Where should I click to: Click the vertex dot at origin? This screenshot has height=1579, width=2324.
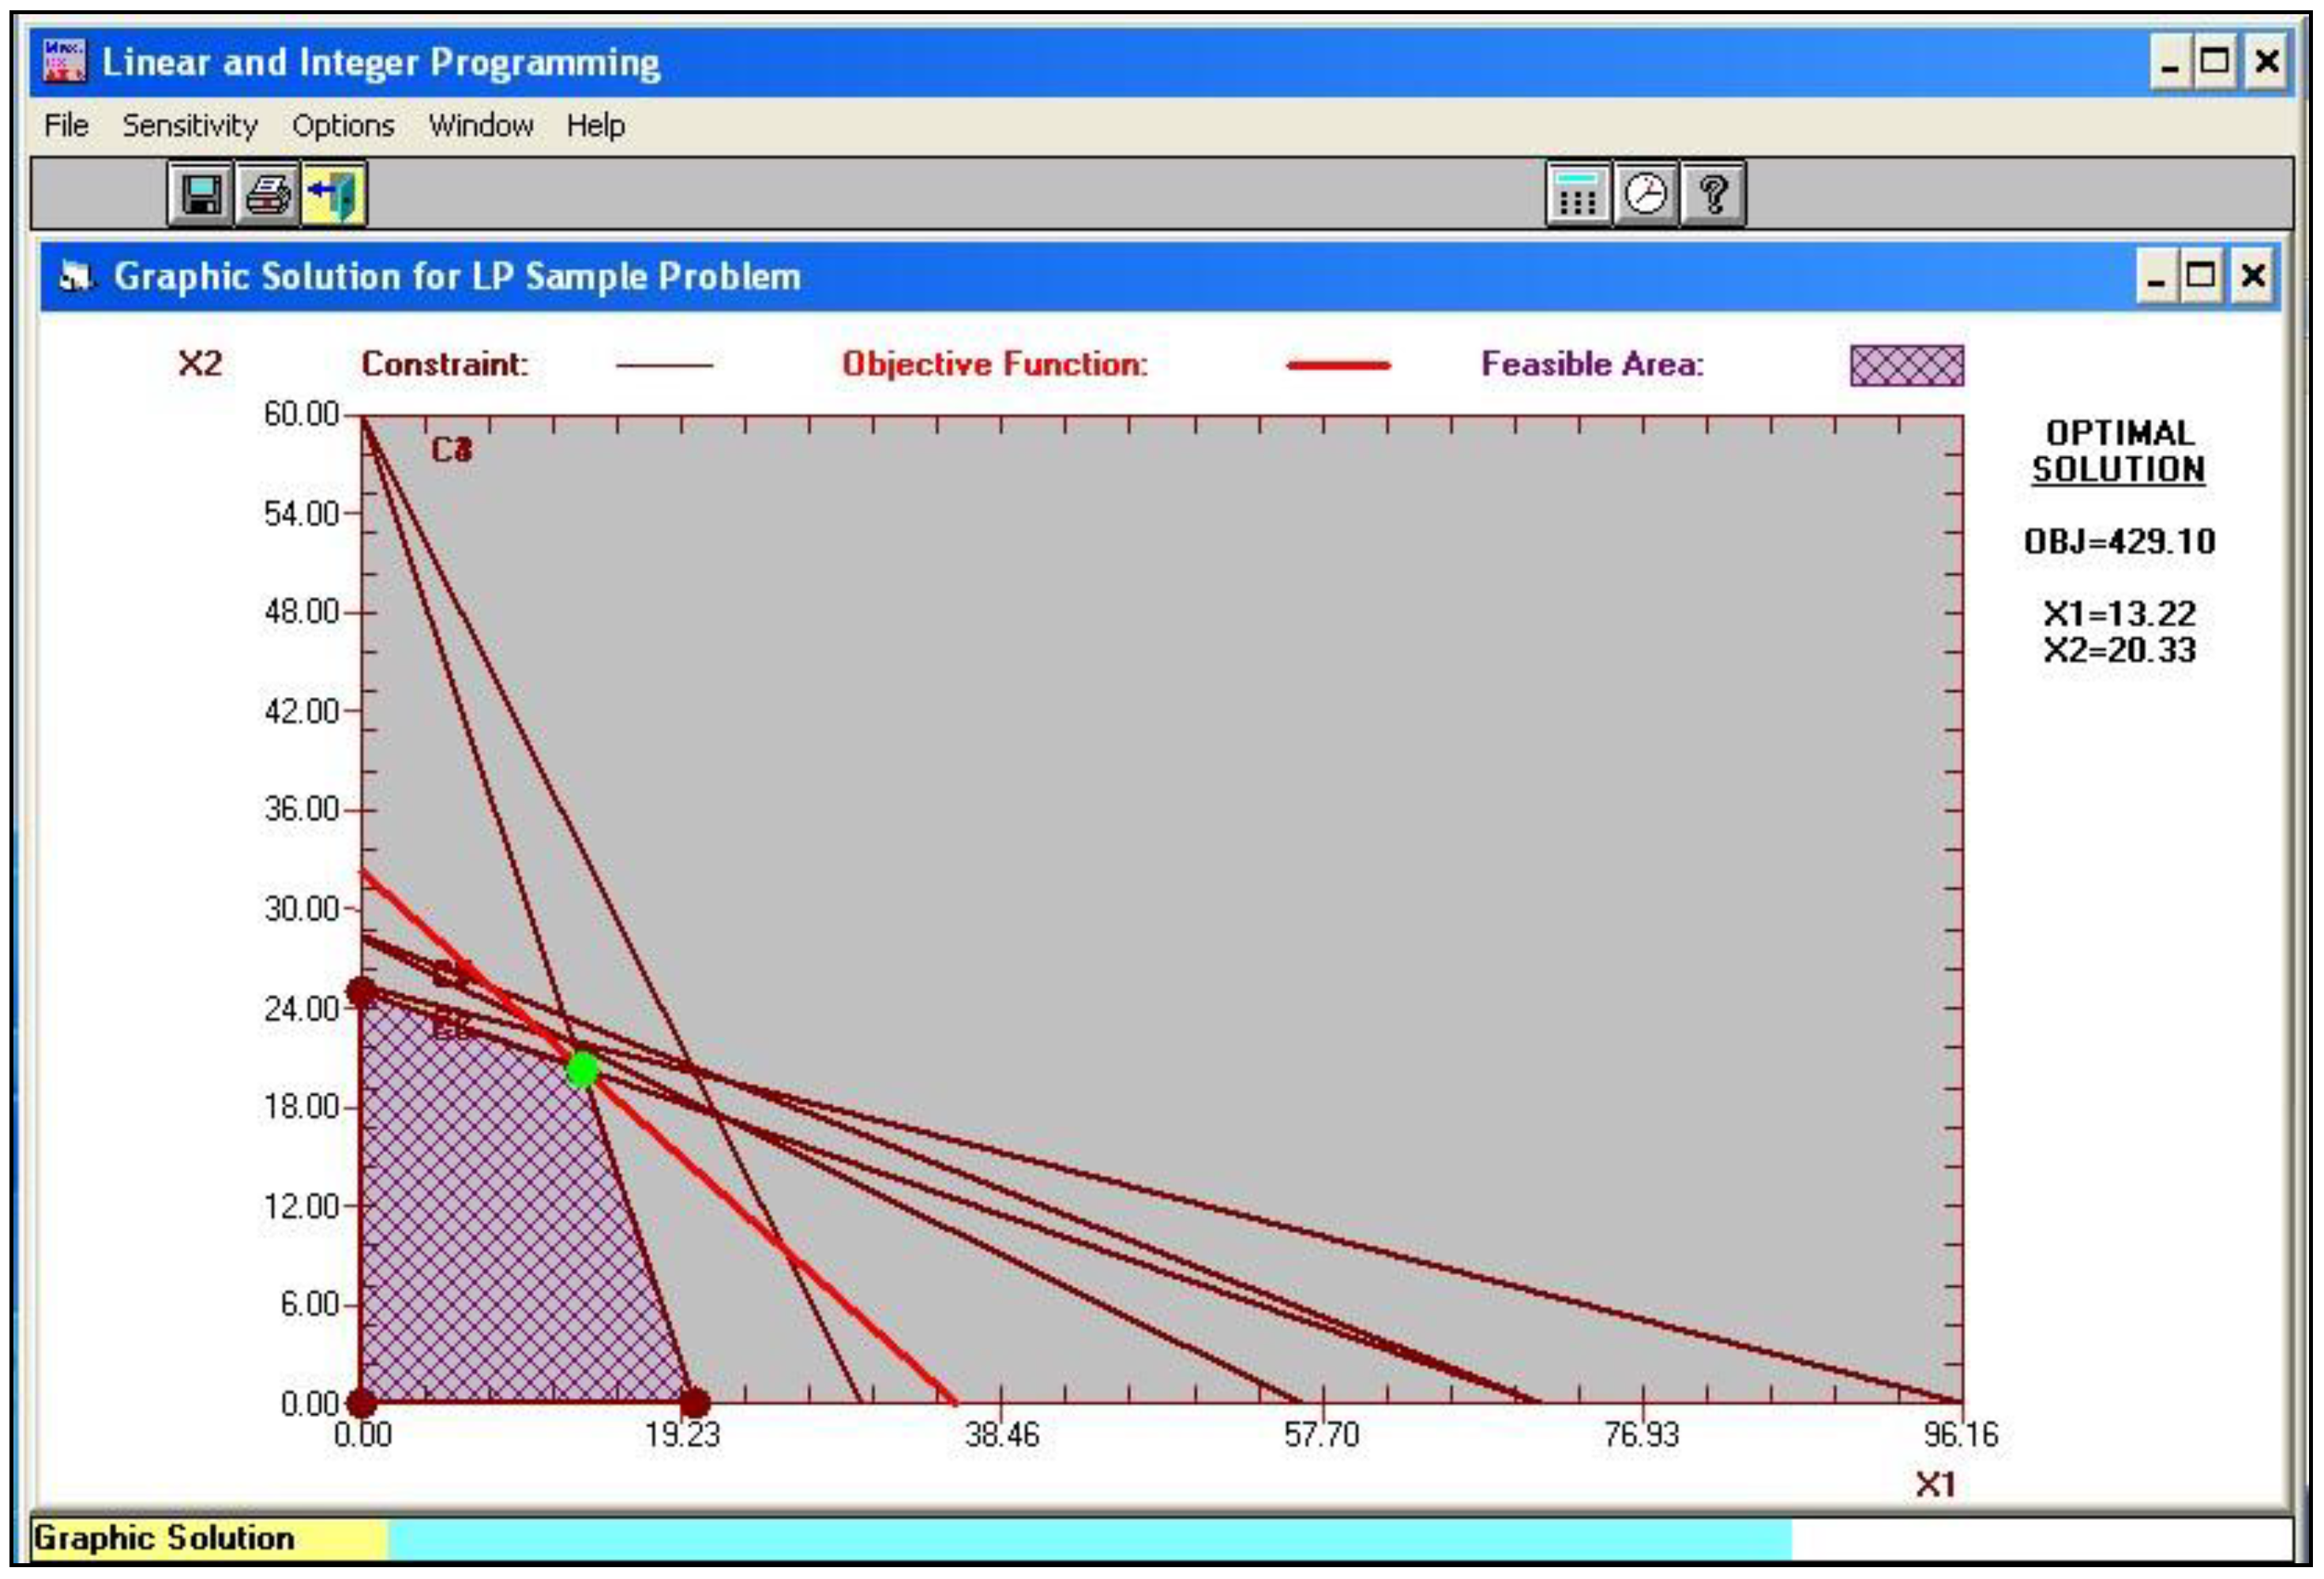[x=361, y=1402]
